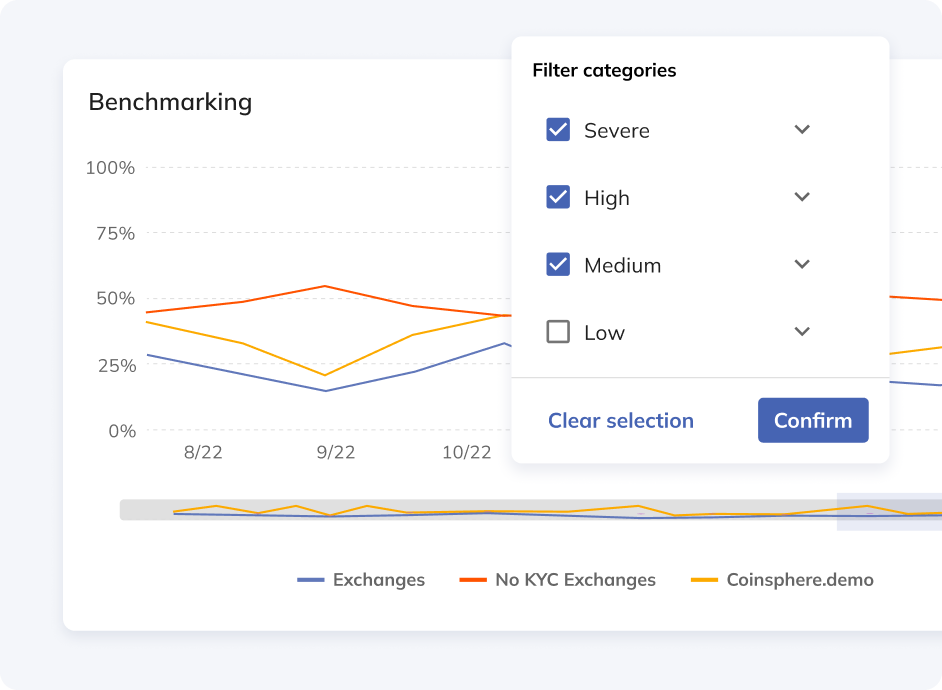
Task: Select the 8/22 x-axis date label
Action: point(203,452)
